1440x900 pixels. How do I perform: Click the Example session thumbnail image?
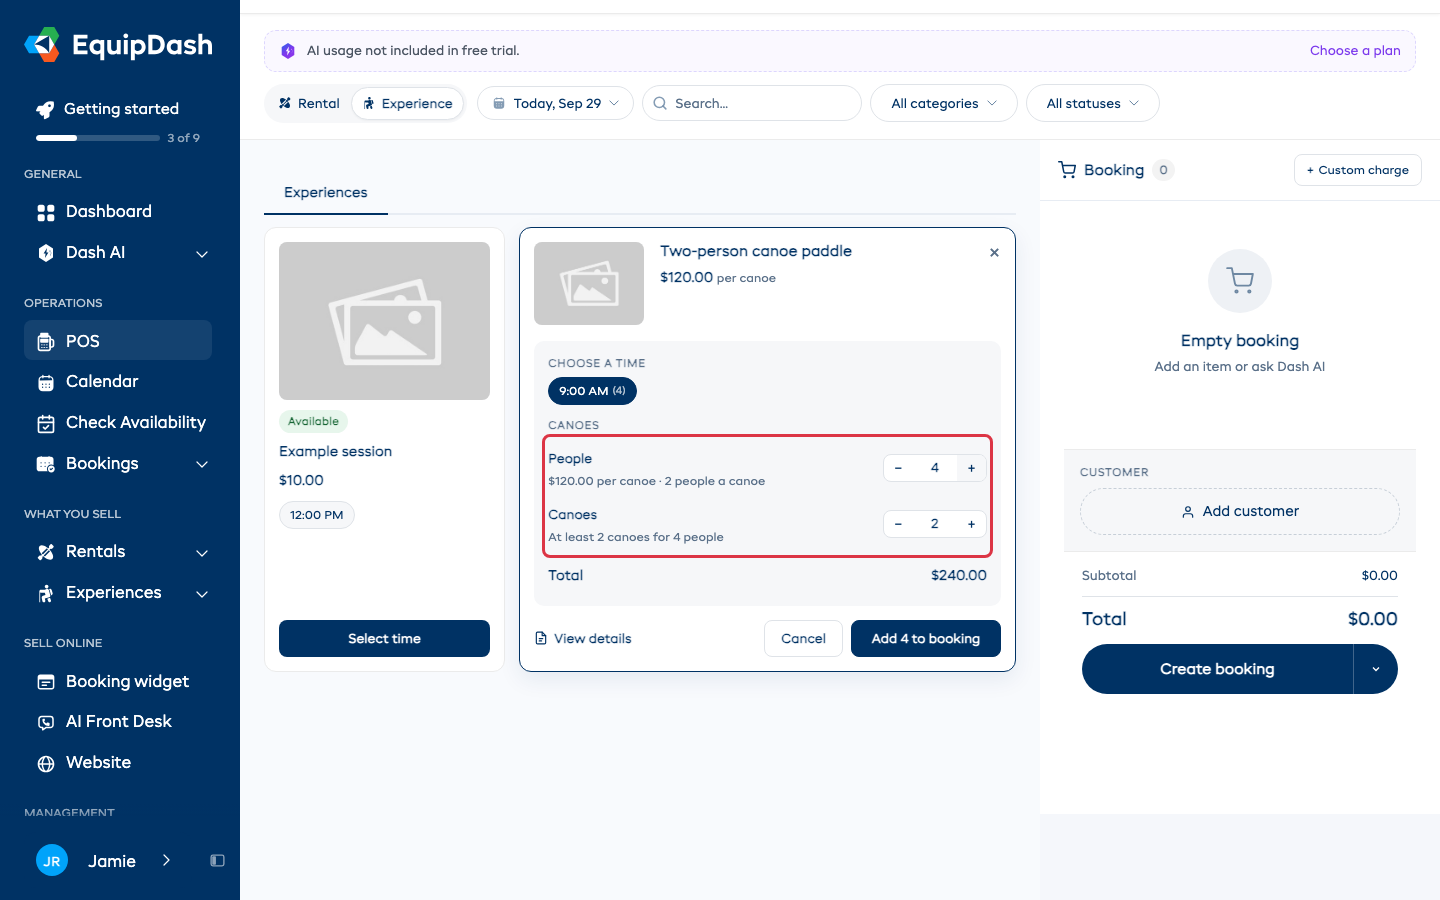(x=384, y=321)
